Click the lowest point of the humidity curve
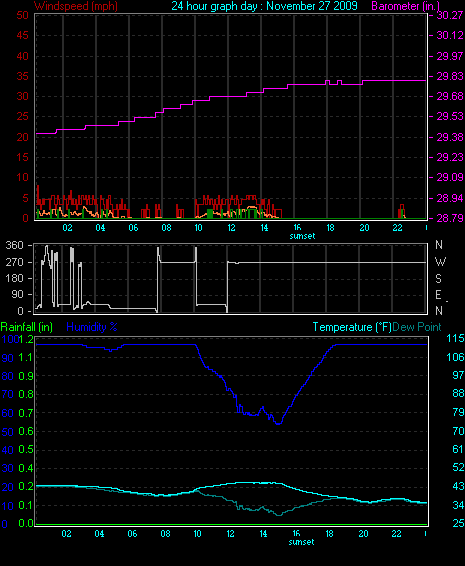Image resolution: width=465 pixels, height=566 pixels. (278, 423)
